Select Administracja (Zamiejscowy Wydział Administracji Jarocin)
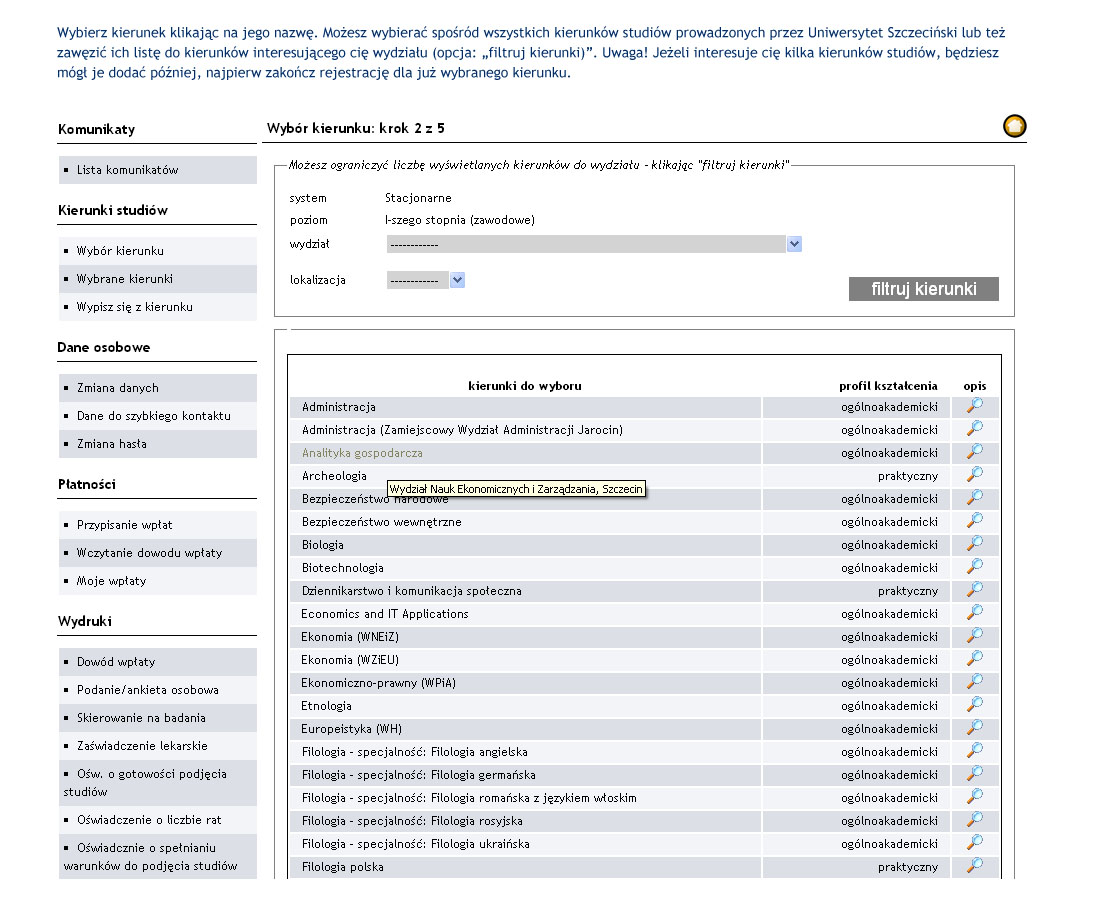Image resolution: width=1100 pixels, height=901 pixels. [x=462, y=430]
